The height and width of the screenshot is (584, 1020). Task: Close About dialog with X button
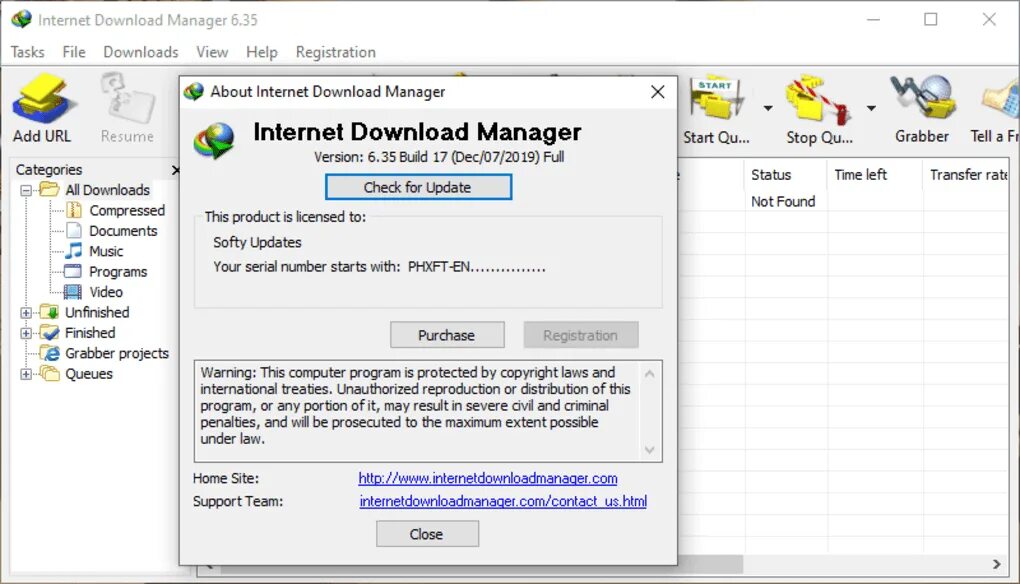658,92
